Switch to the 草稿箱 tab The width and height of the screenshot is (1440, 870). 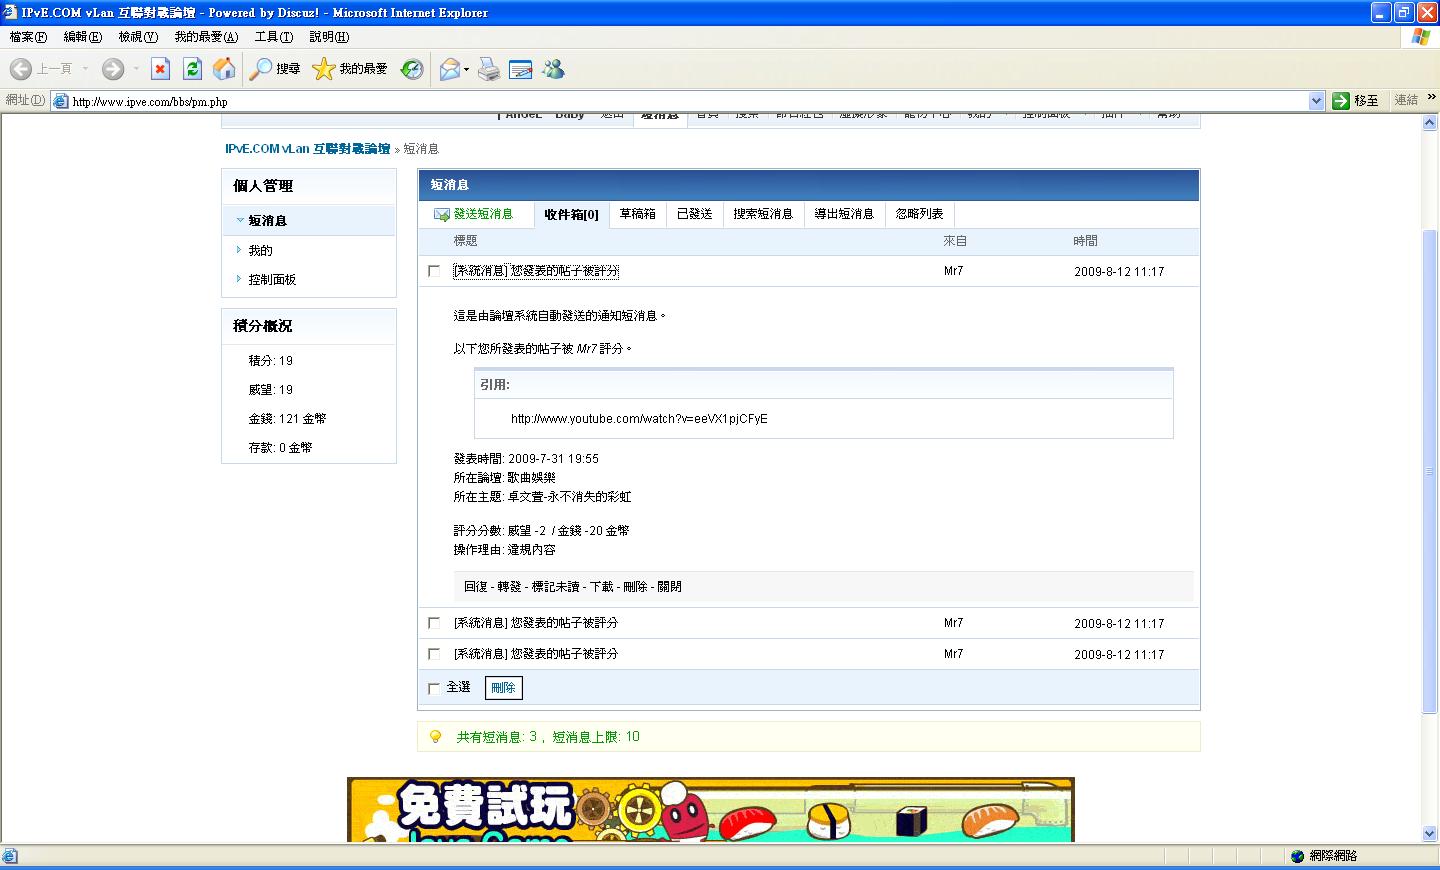coord(637,214)
